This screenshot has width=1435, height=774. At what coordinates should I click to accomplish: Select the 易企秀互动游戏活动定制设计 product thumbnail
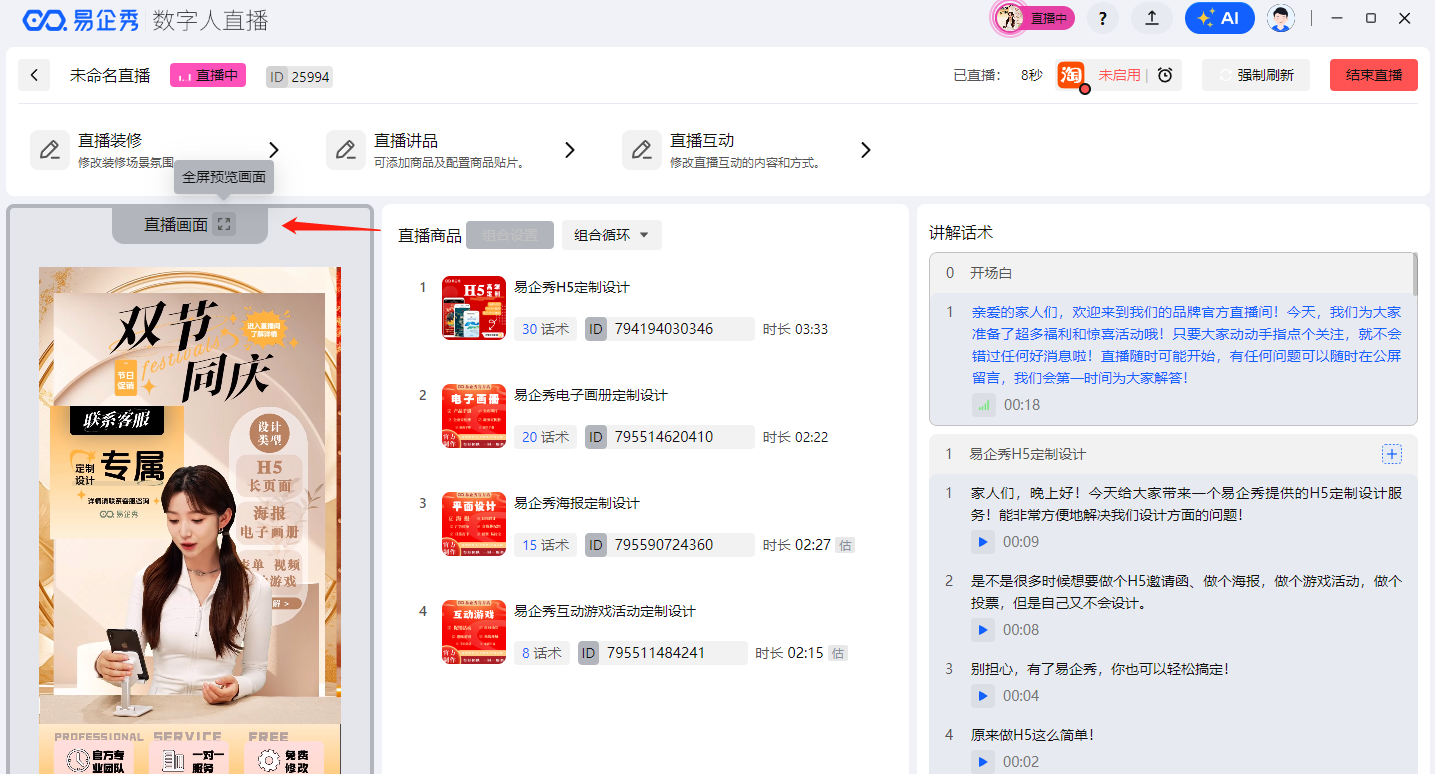pyautogui.click(x=474, y=632)
